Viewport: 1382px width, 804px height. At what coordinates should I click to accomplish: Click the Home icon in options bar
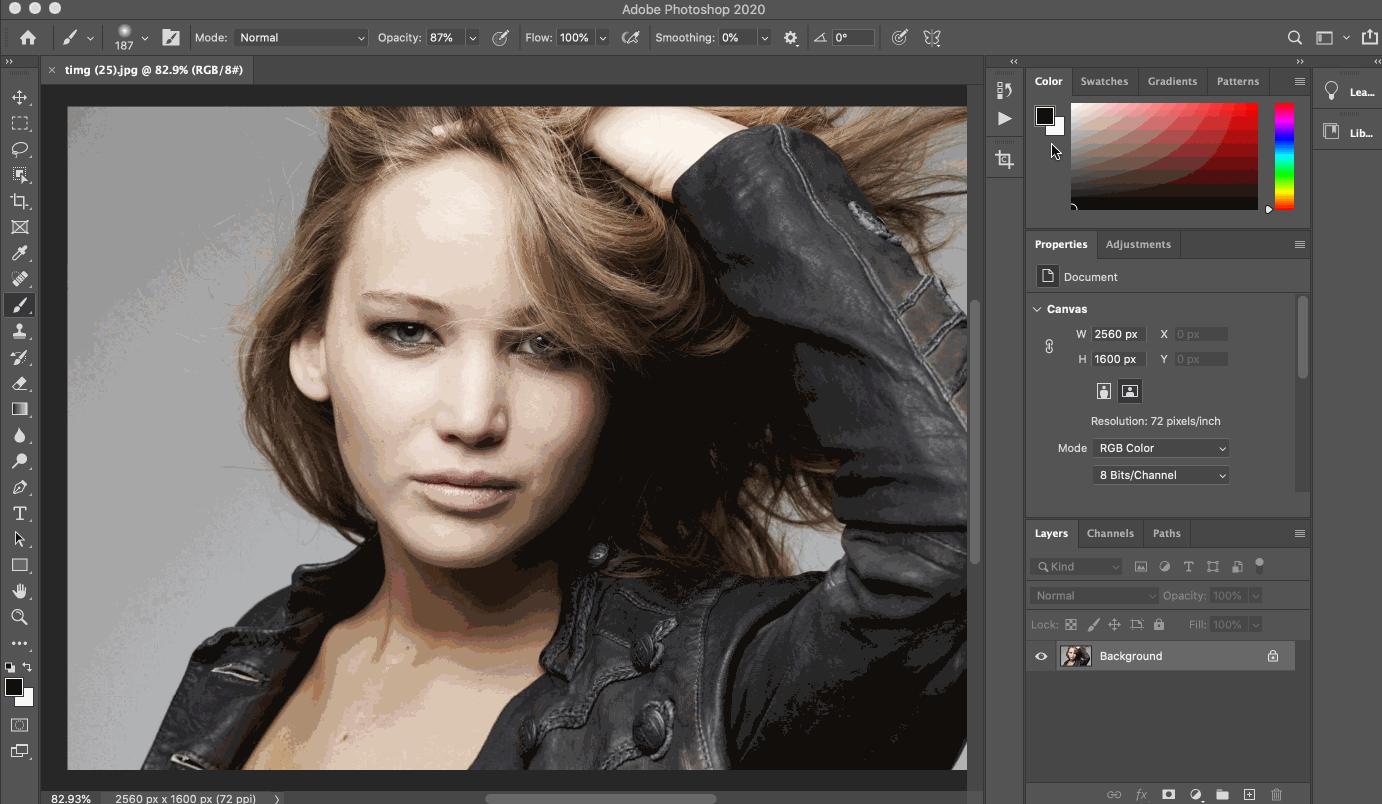click(x=28, y=38)
